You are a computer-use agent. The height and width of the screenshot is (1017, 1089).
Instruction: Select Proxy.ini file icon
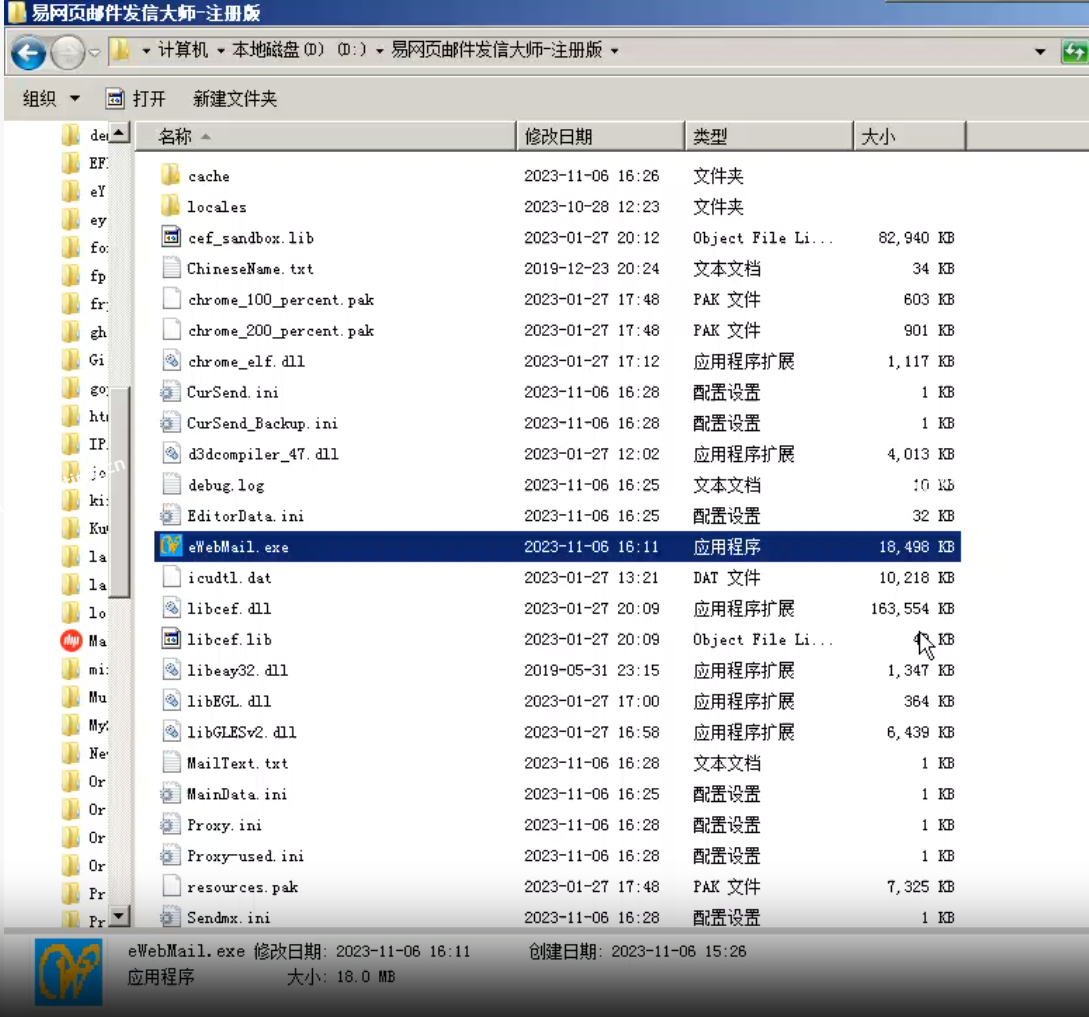pyautogui.click(x=169, y=824)
